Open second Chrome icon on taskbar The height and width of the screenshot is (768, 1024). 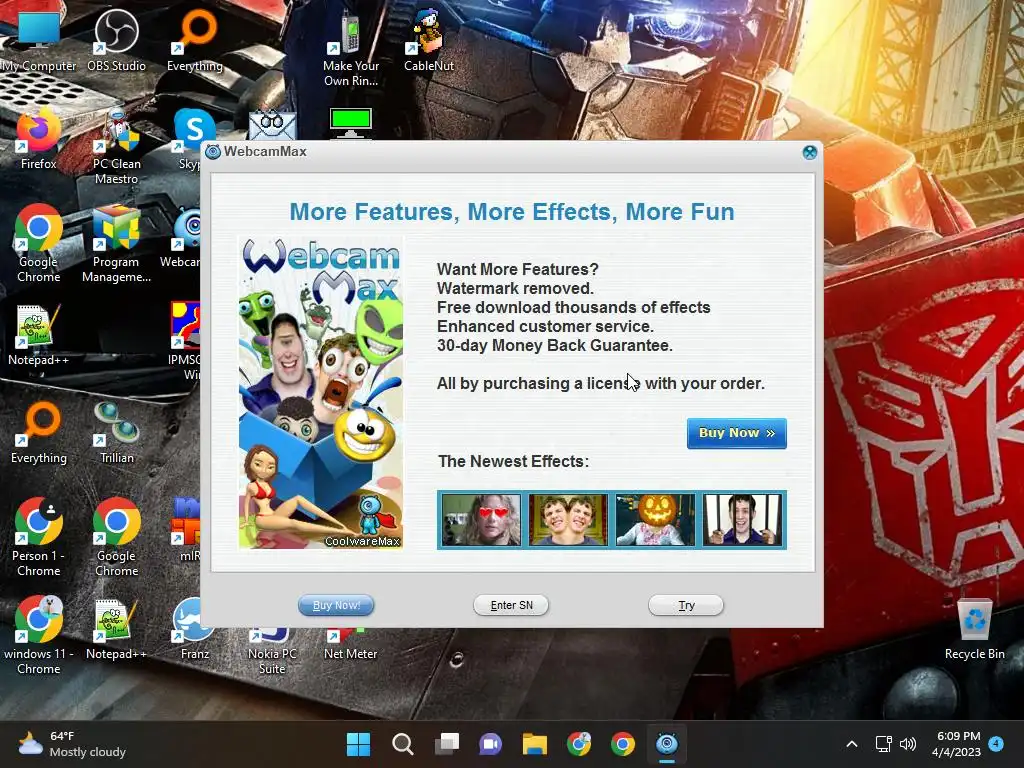[623, 744]
